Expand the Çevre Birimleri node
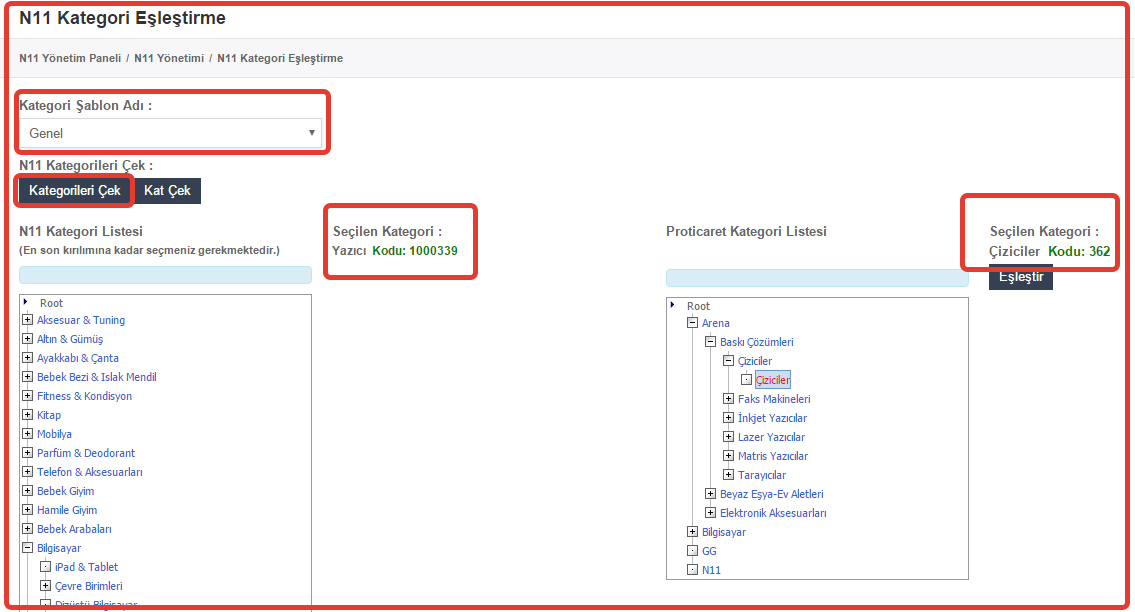The image size is (1135, 612). pyautogui.click(x=46, y=585)
